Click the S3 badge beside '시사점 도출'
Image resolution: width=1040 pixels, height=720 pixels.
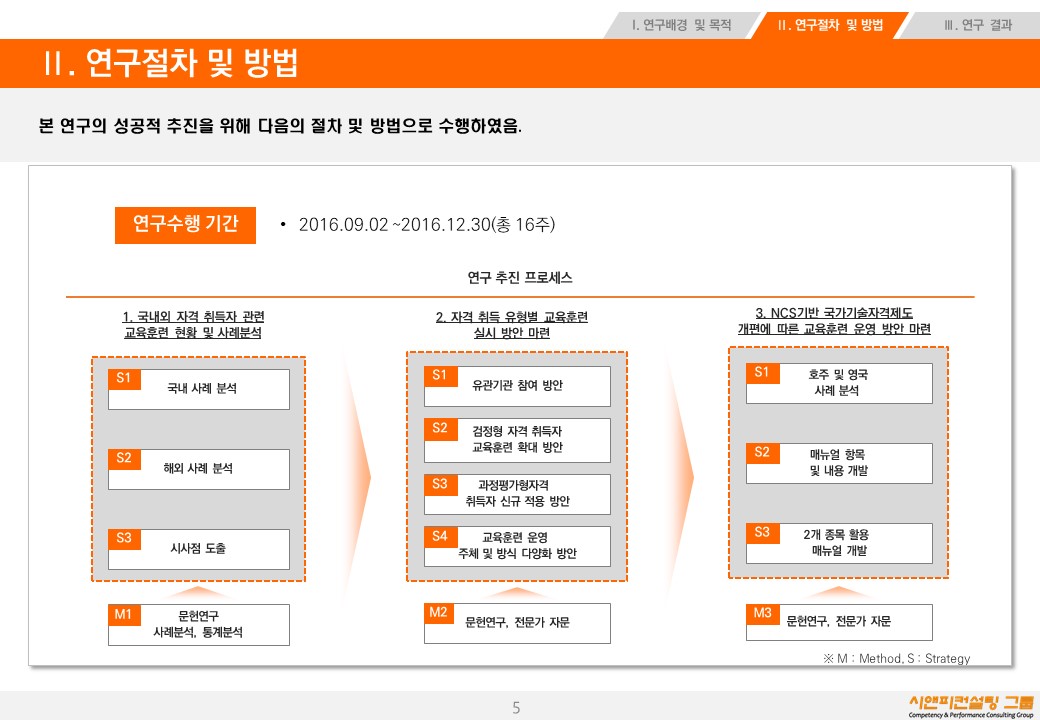[x=124, y=538]
